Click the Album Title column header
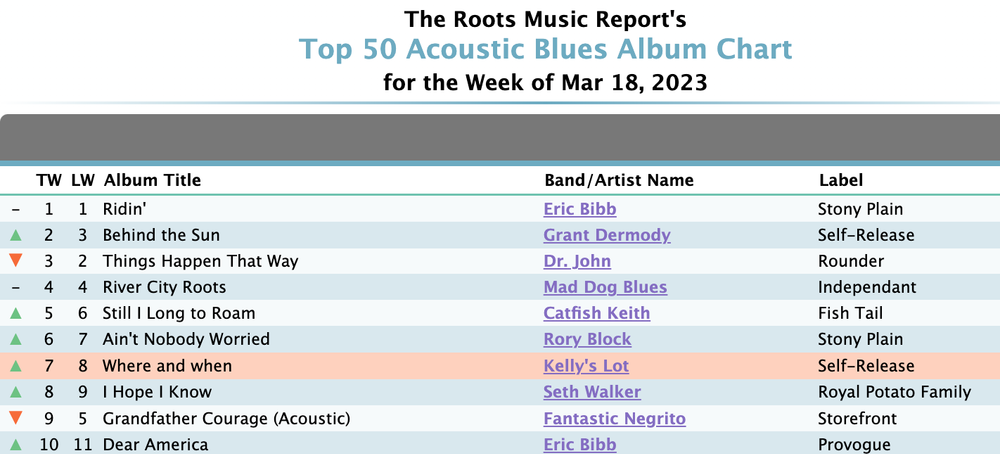 pyautogui.click(x=152, y=180)
